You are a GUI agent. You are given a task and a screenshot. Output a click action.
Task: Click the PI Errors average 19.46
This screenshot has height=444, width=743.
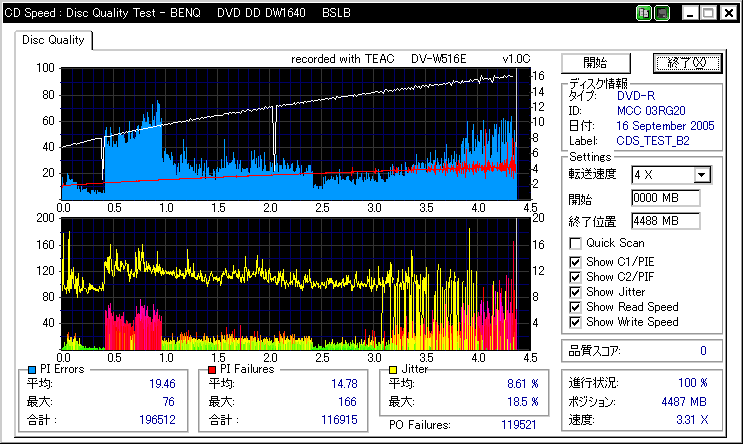(162, 384)
